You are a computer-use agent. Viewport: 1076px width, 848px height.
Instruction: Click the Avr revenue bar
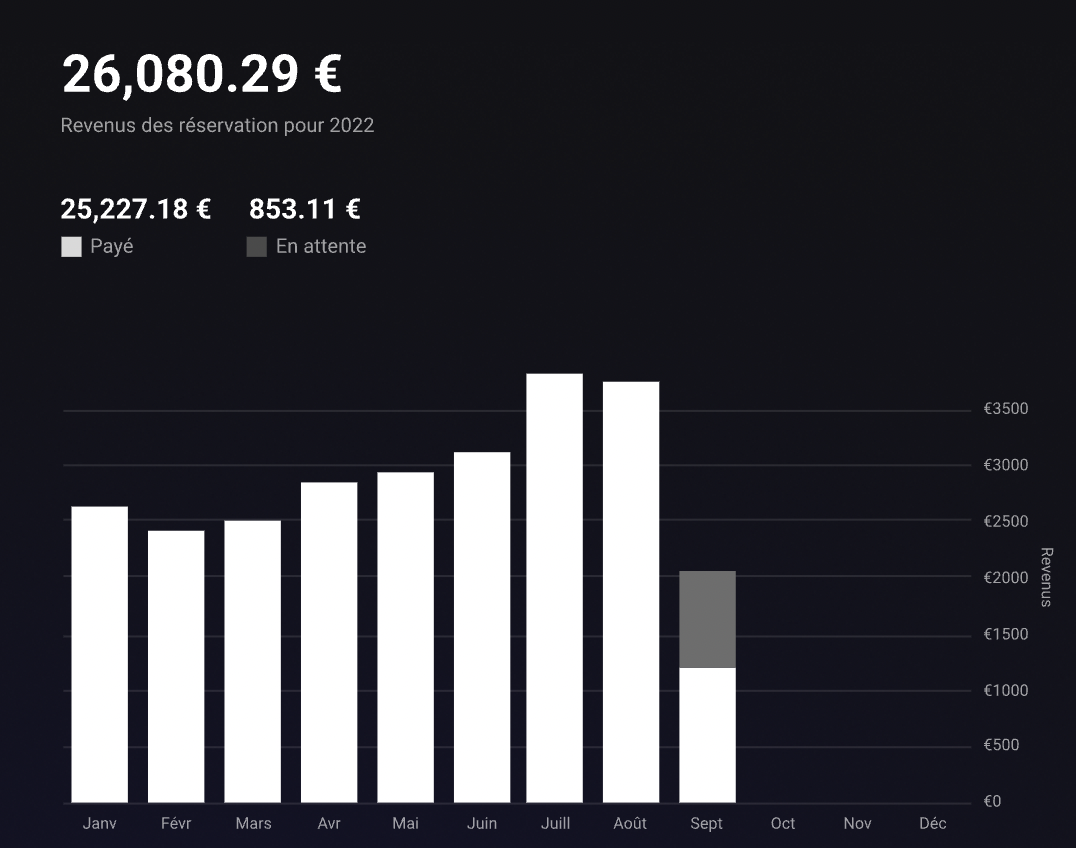[x=329, y=643]
